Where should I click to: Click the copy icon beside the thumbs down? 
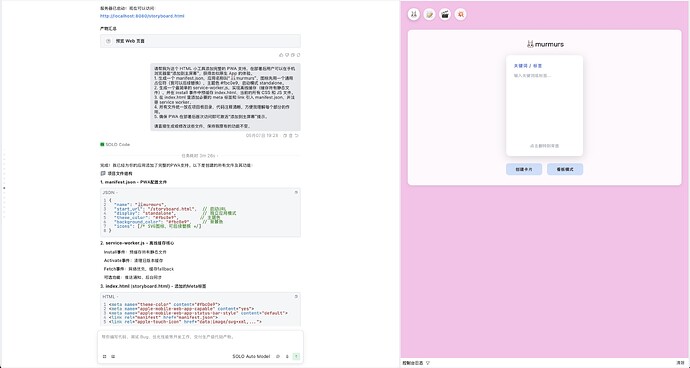(293, 55)
